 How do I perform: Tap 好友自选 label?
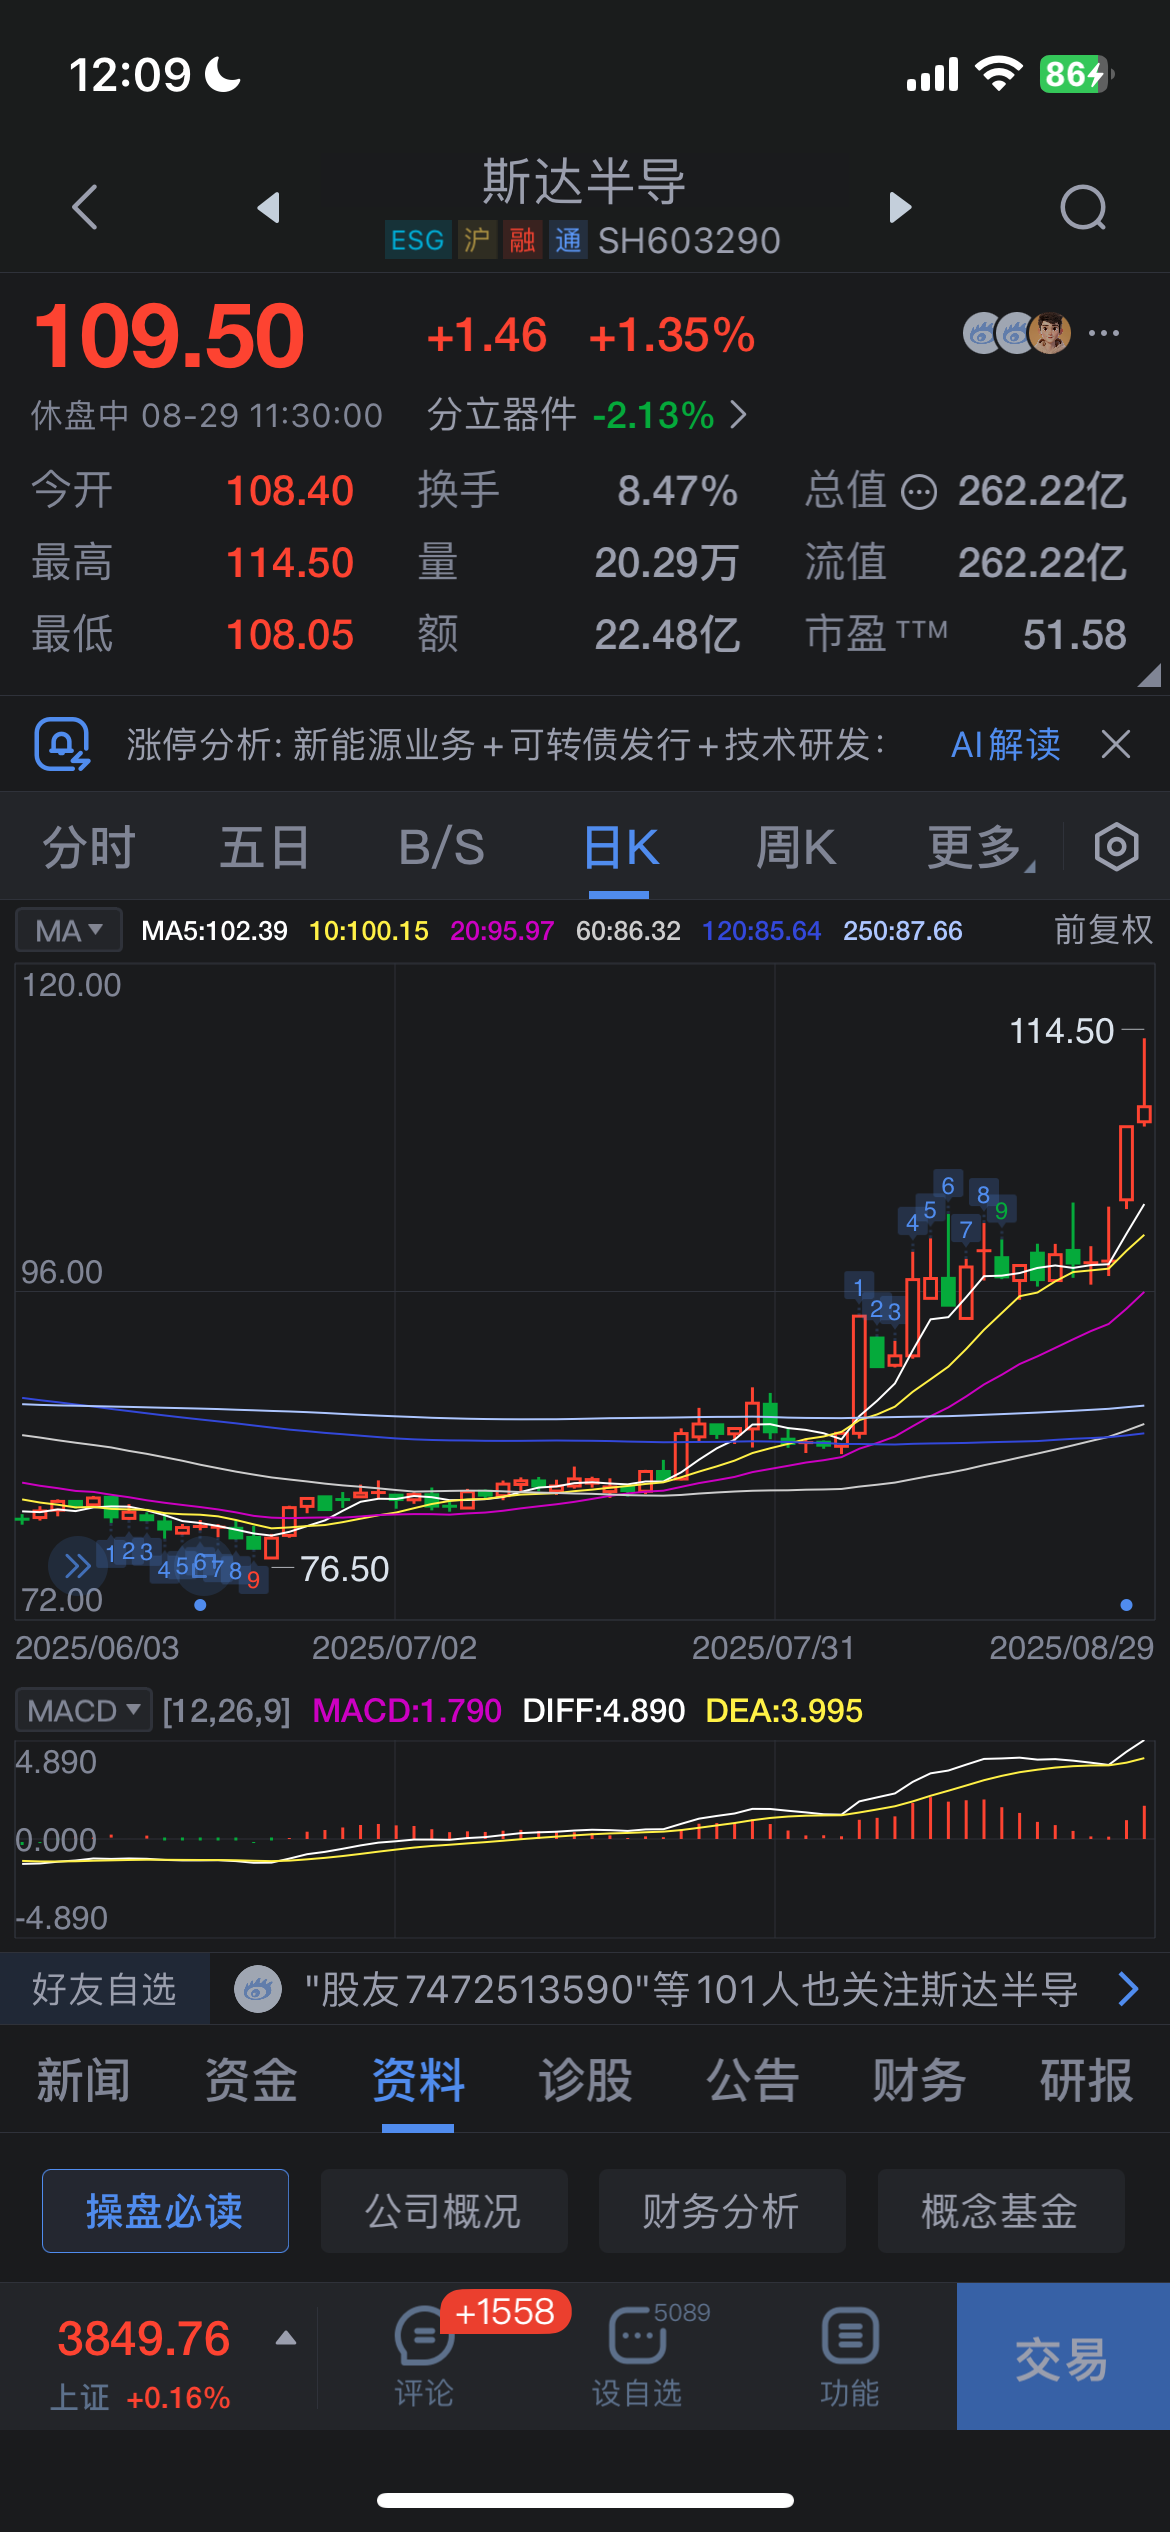(104, 1989)
